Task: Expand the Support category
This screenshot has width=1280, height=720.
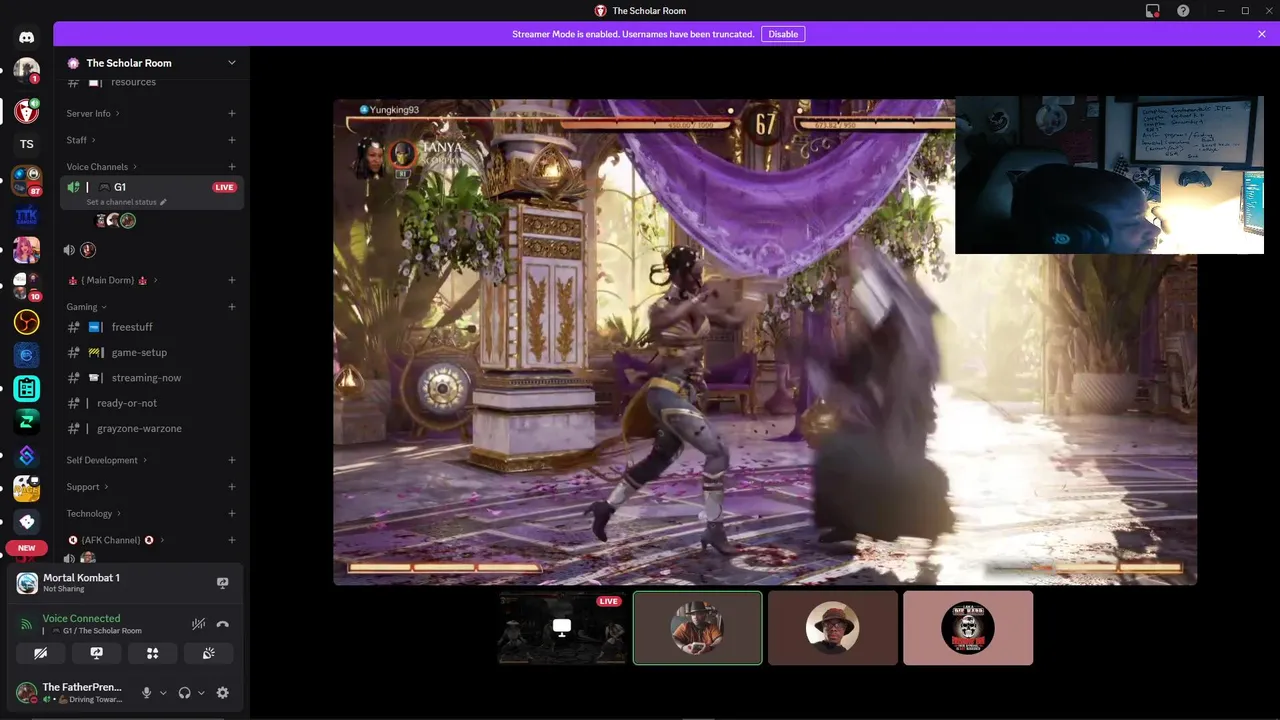Action: (87, 487)
